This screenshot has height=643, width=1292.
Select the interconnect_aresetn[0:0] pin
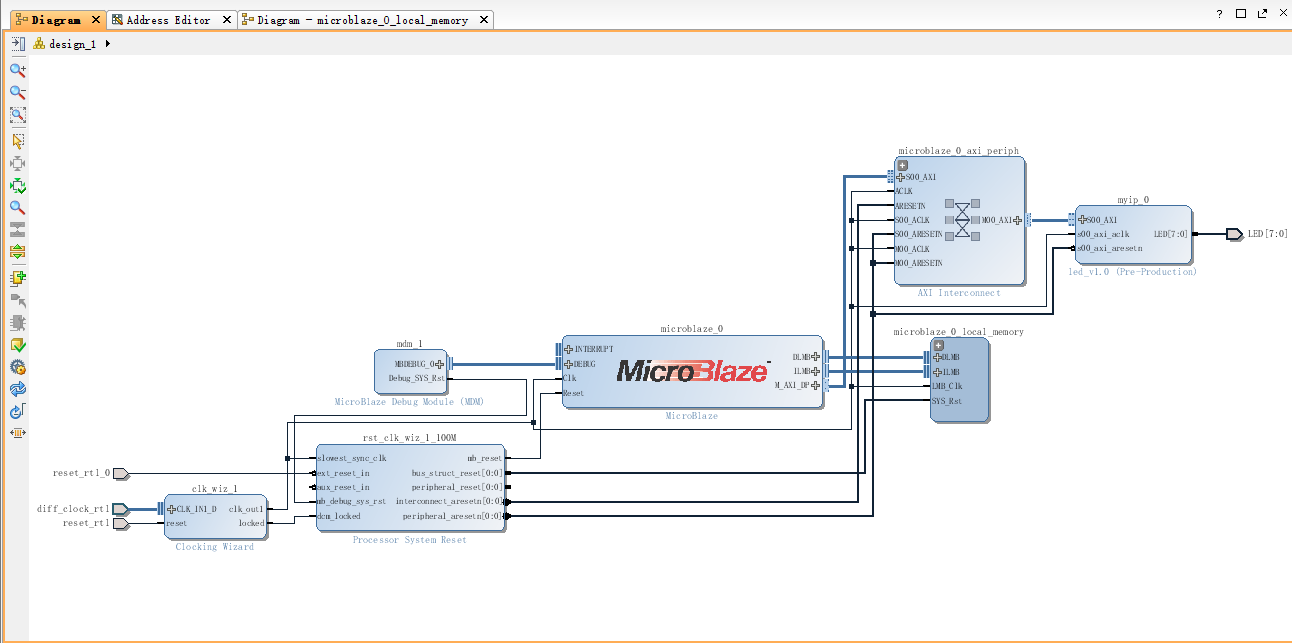tap(450, 502)
